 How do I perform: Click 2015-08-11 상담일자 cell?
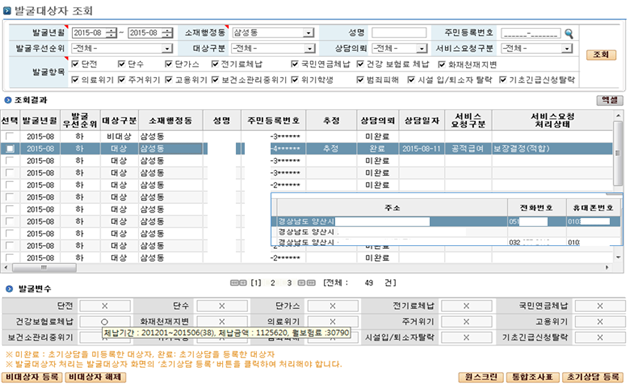click(422, 149)
